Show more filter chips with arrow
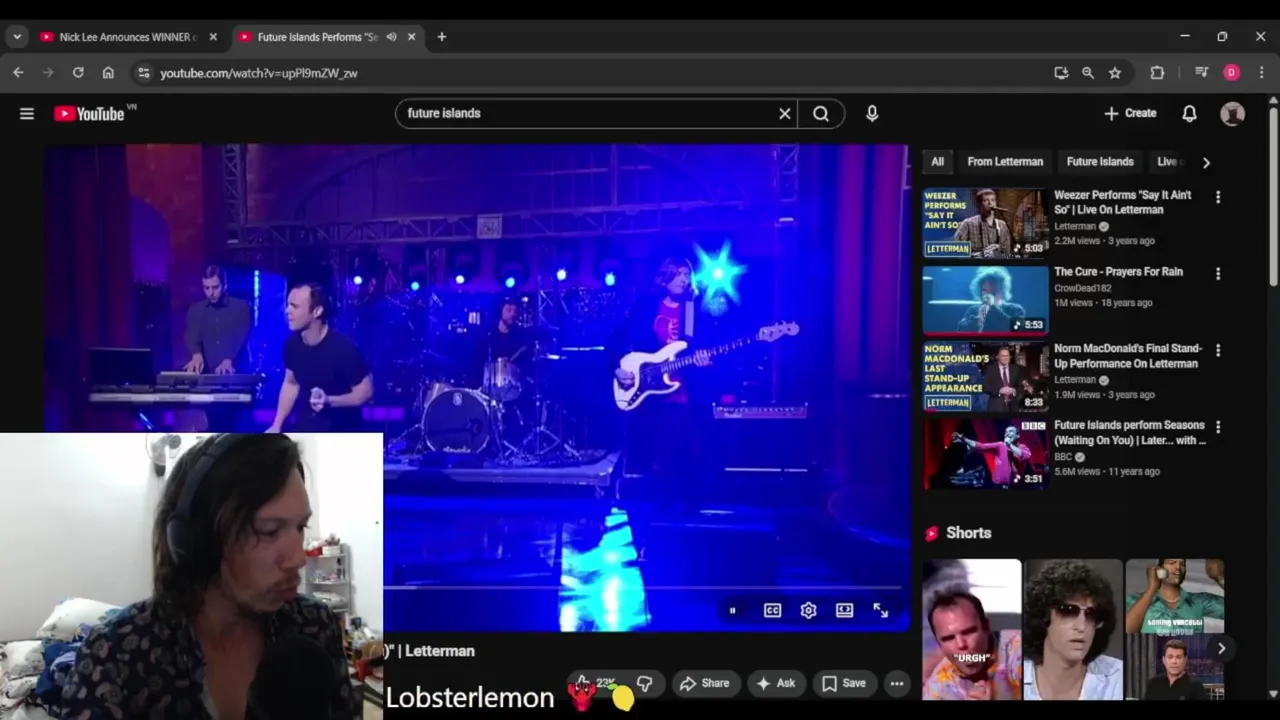 [1206, 162]
